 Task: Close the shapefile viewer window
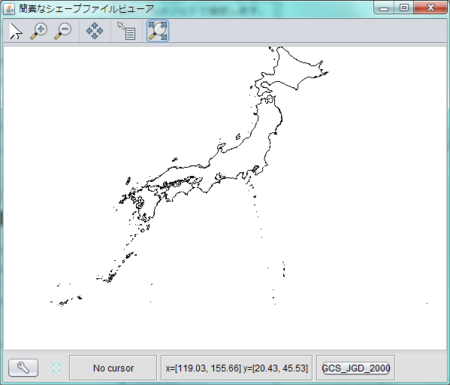pyautogui.click(x=430, y=8)
